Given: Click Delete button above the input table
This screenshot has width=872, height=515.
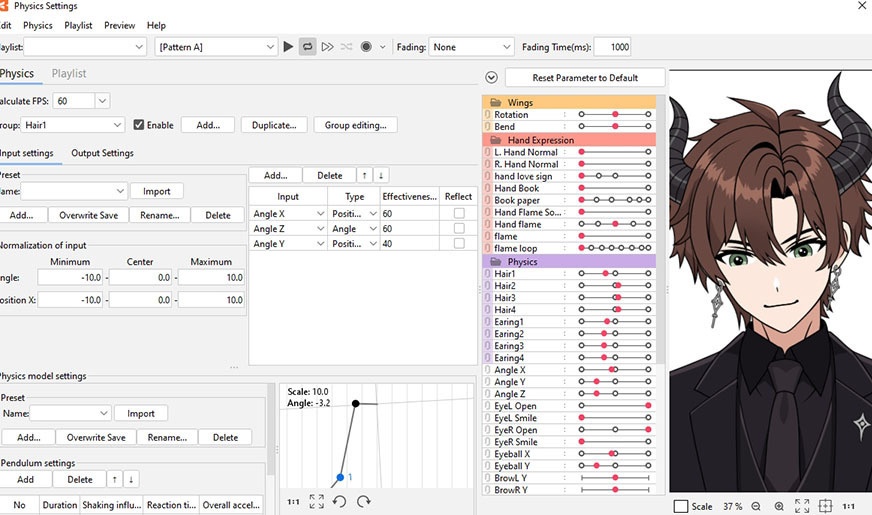Looking at the screenshot, I should (x=330, y=175).
